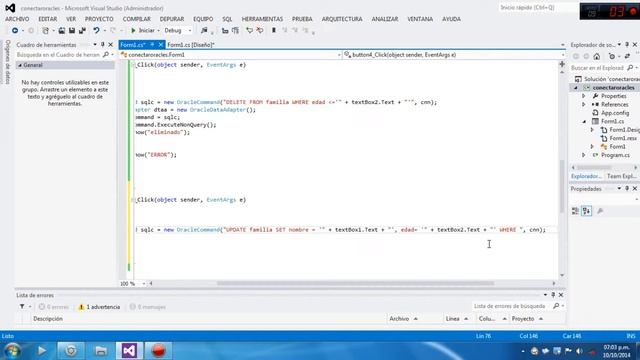The image size is (640, 360).
Task: Undo the last action
Action: [96, 31]
